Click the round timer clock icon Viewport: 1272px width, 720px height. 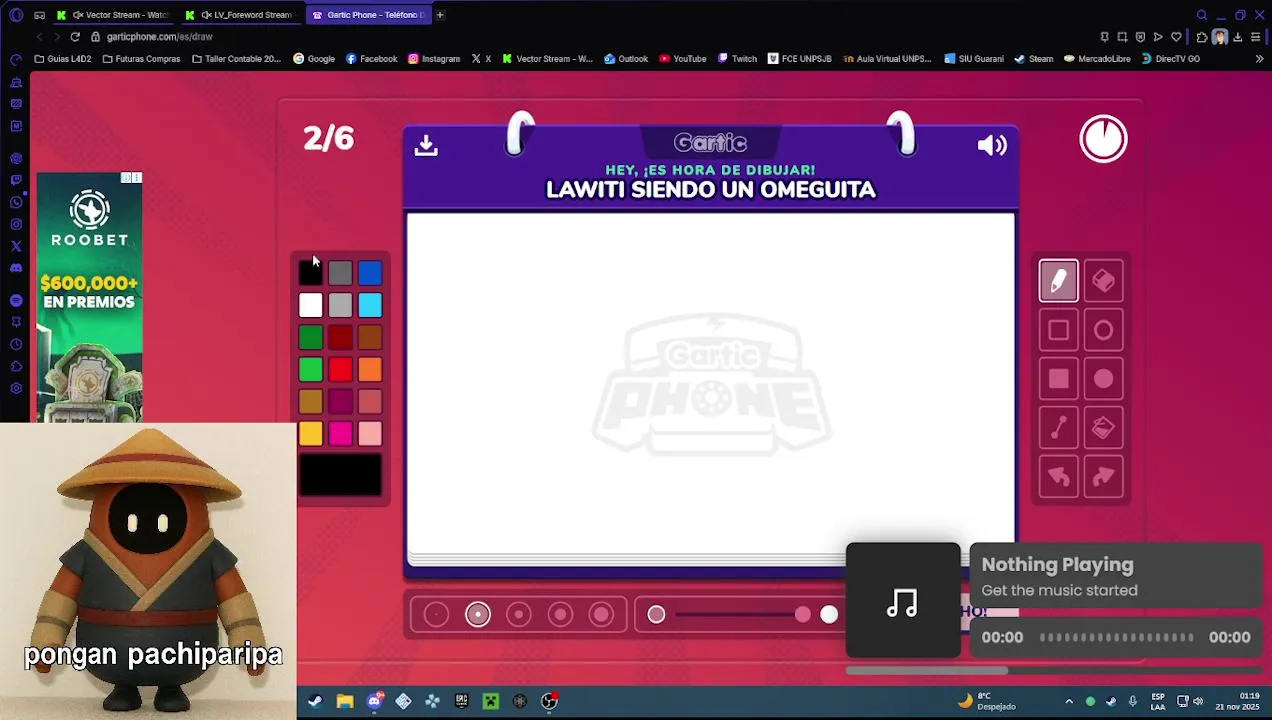[1103, 139]
